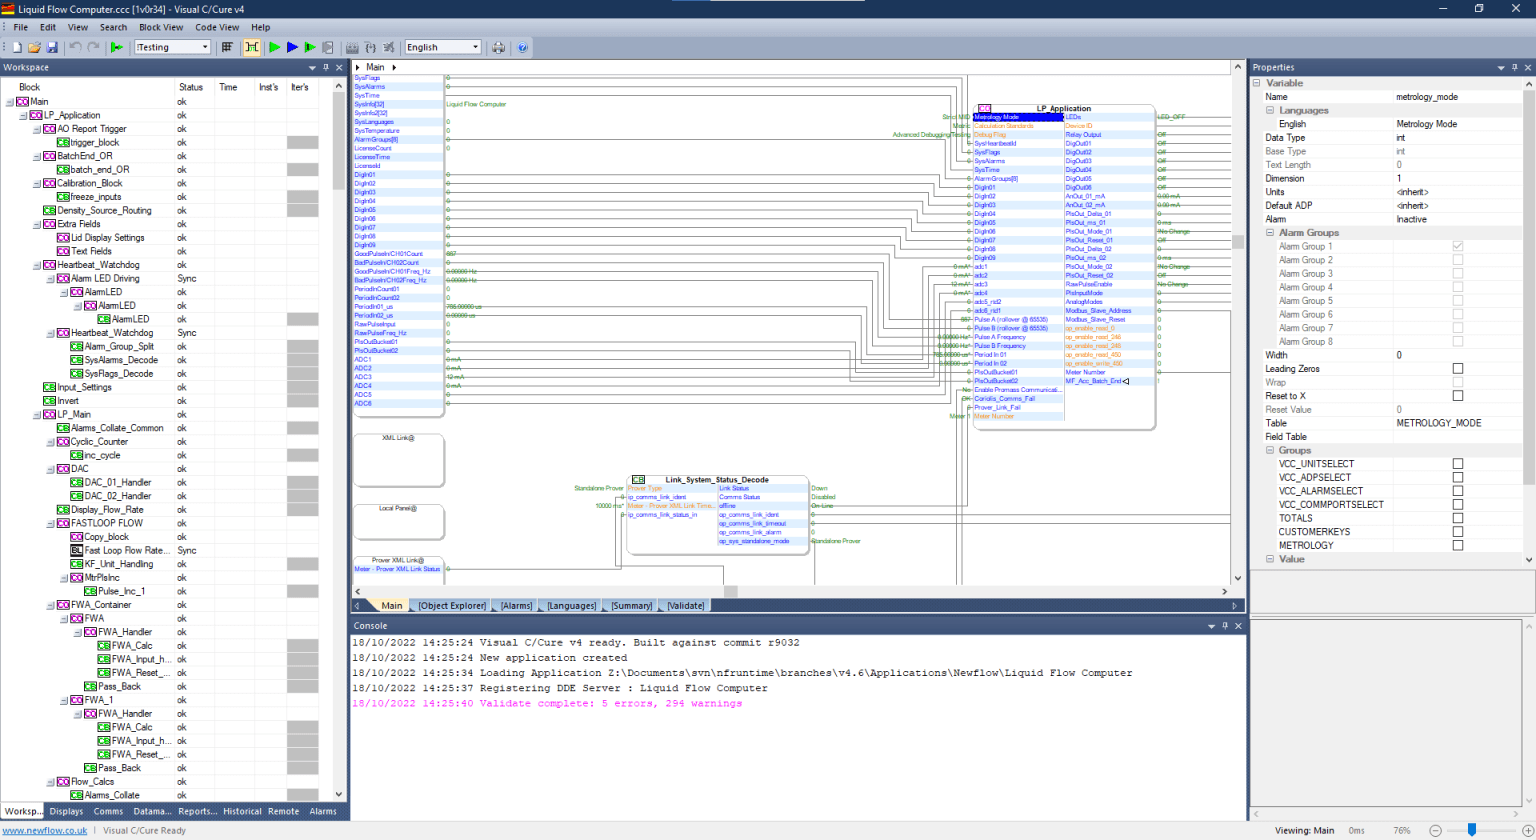This screenshot has height=840, width=1536.
Task: Check the VCC_UNITSELECT group checkbox
Action: point(1457,464)
